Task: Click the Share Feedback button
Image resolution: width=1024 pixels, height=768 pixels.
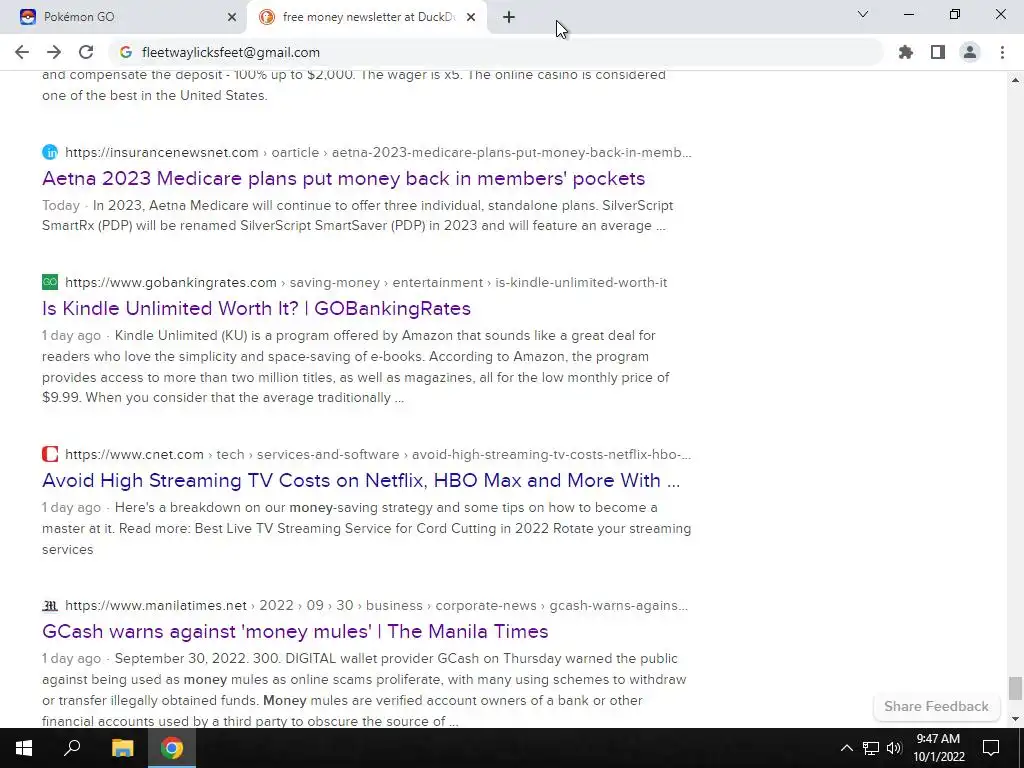Action: tap(936, 706)
